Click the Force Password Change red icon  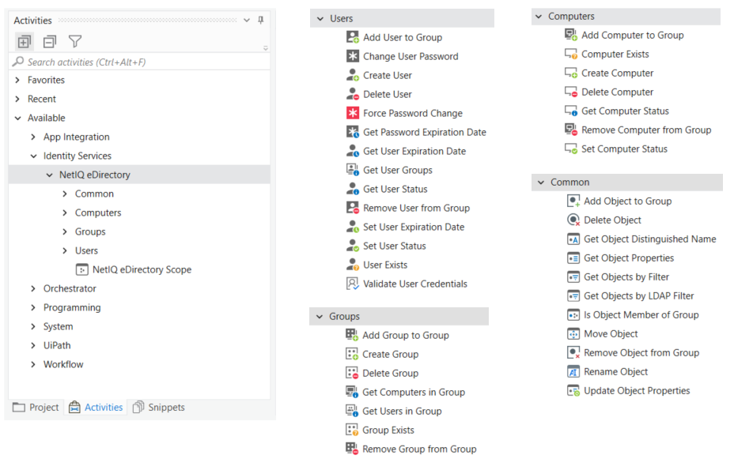(x=352, y=113)
